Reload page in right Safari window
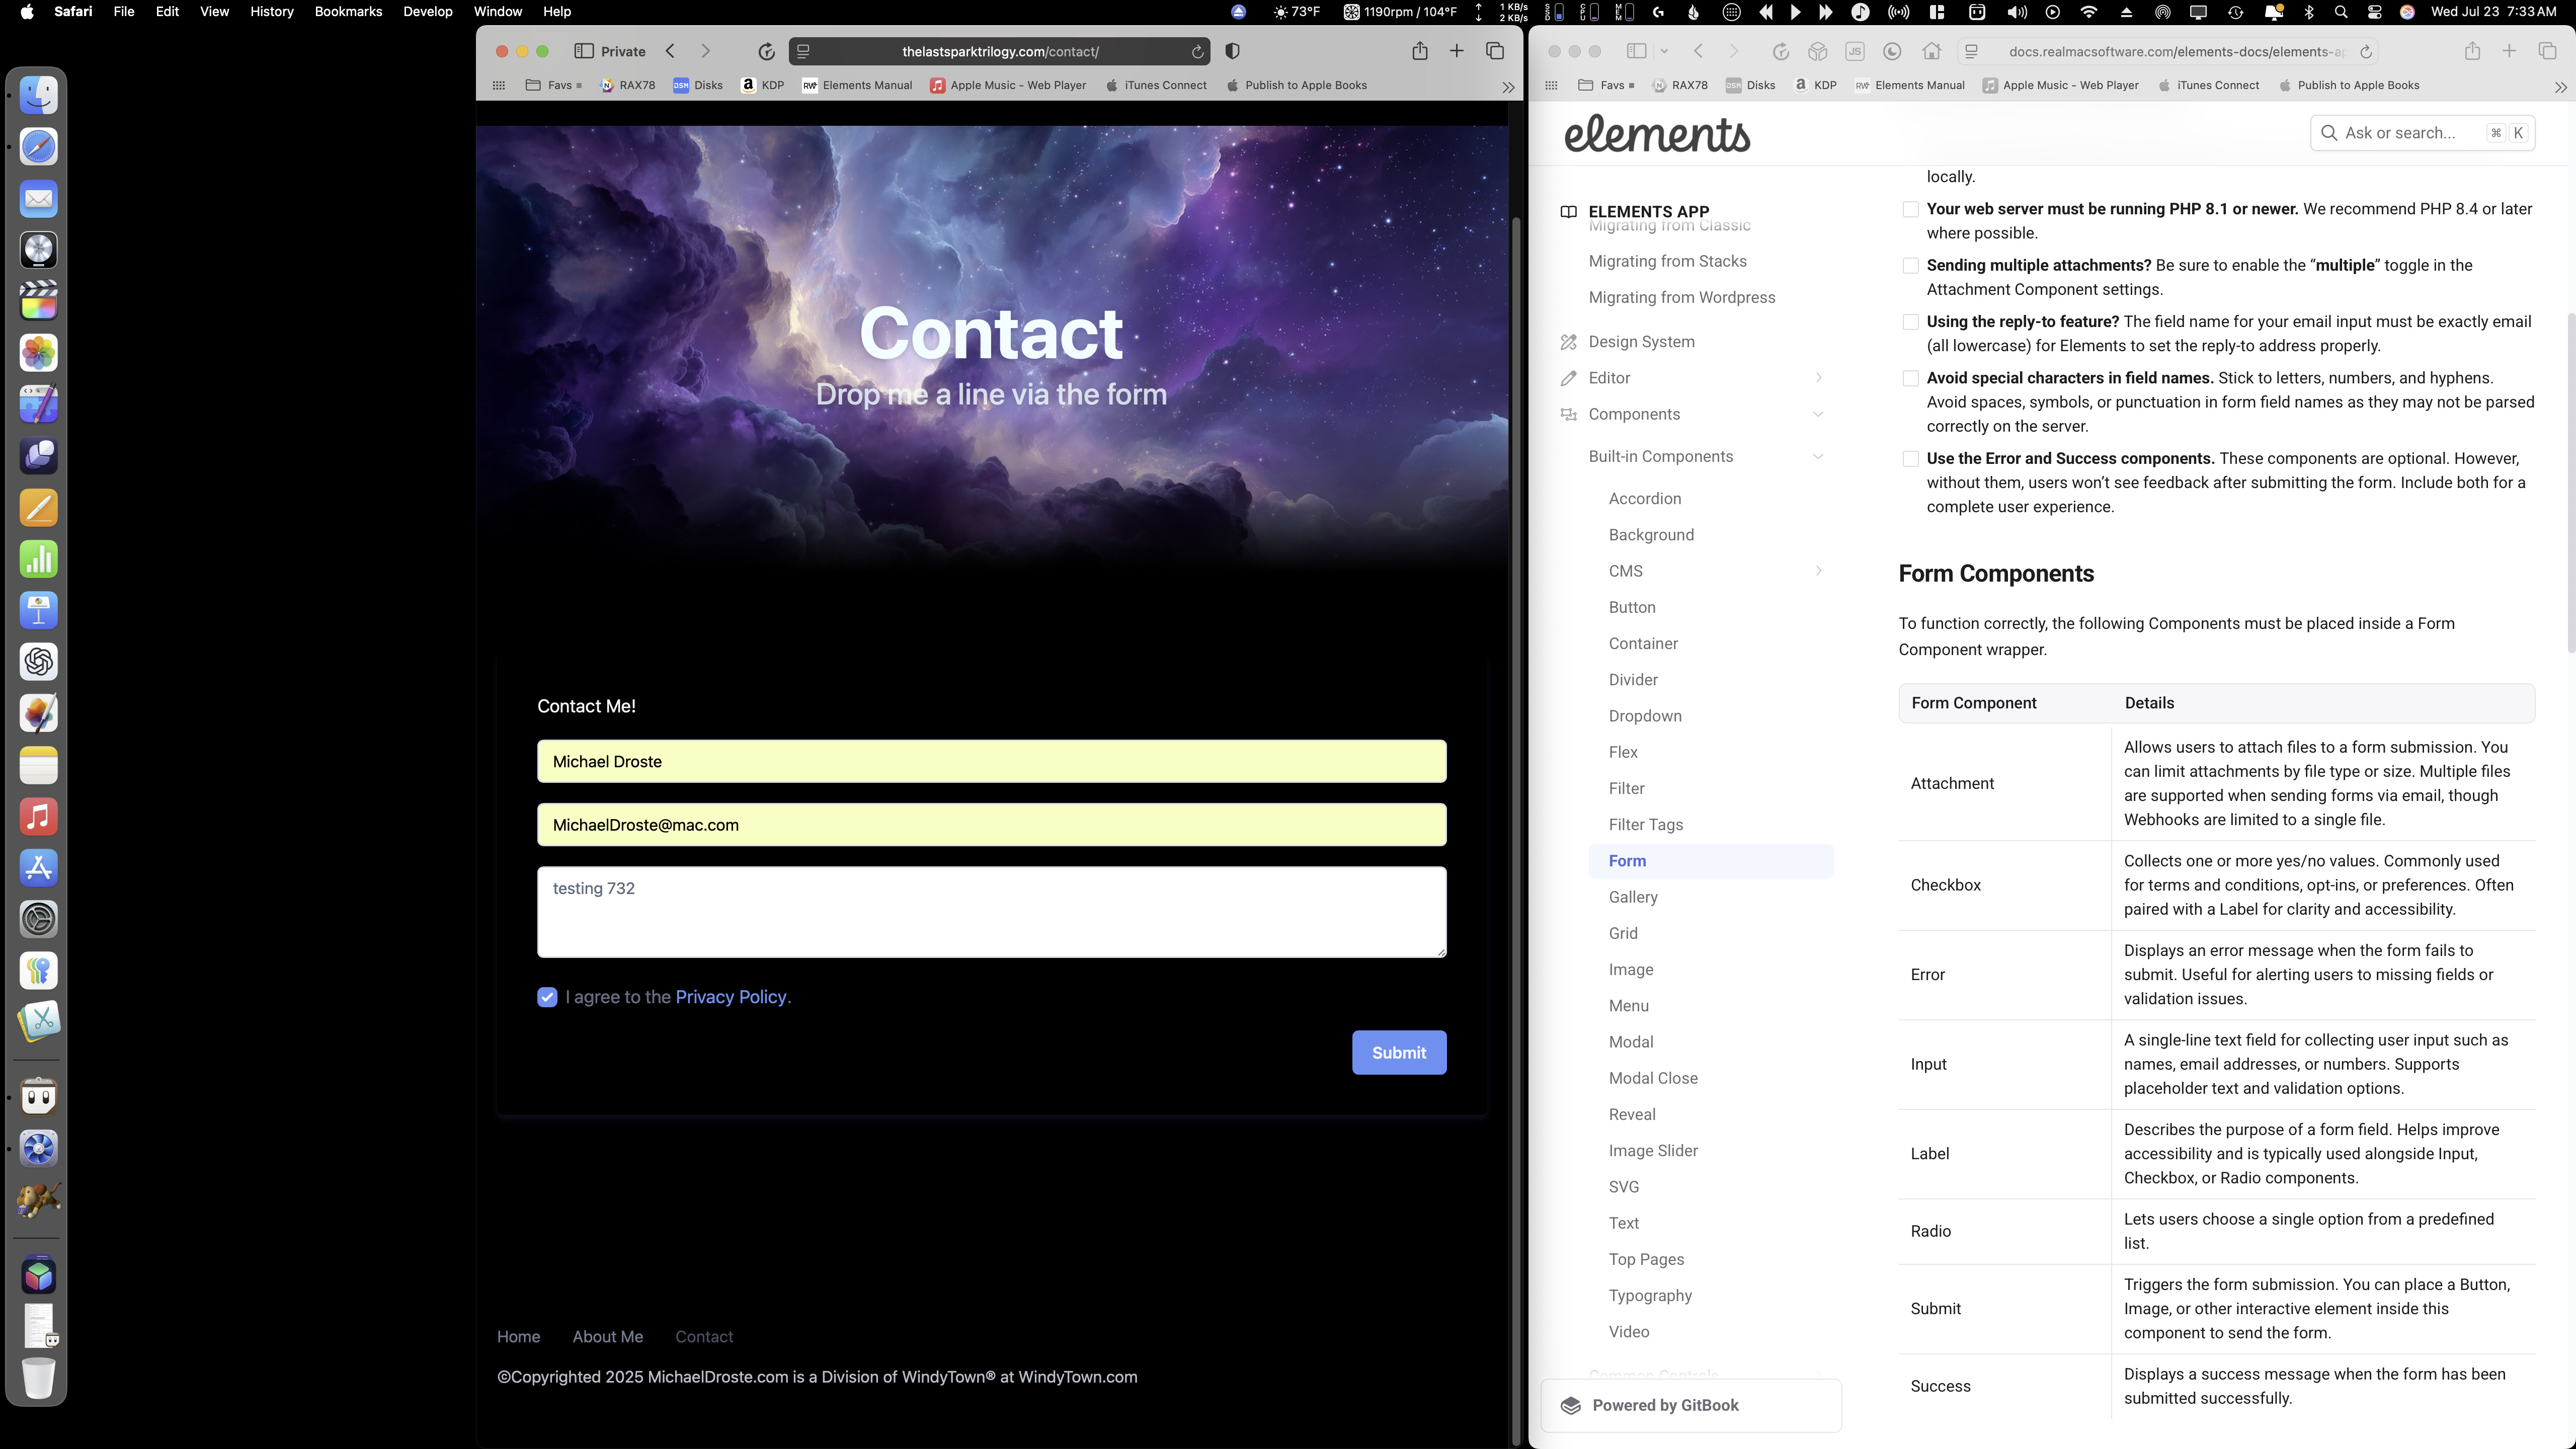The width and height of the screenshot is (2576, 1449). (x=2366, y=52)
